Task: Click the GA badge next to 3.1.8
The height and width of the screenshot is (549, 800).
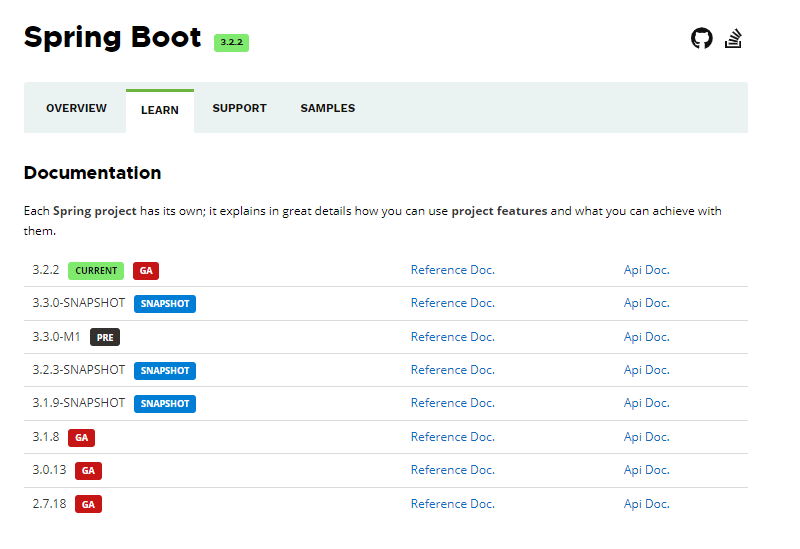Action: pyautogui.click(x=81, y=437)
